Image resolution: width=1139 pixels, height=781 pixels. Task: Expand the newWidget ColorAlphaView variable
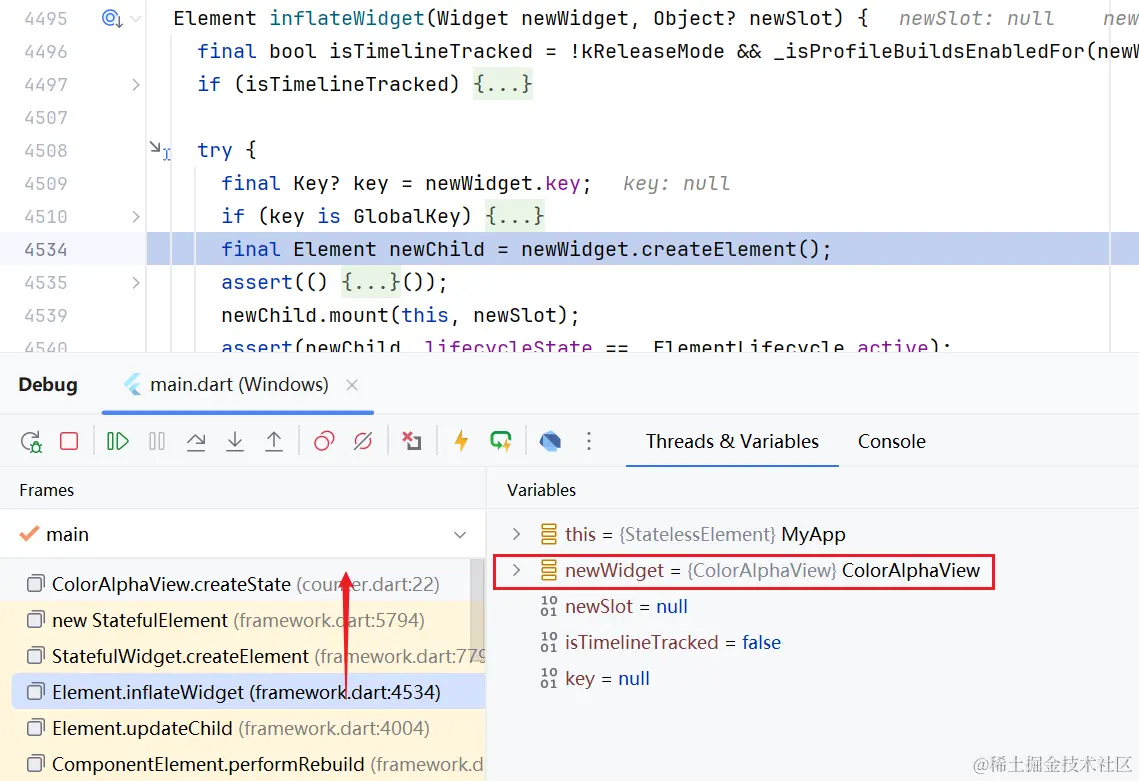point(516,570)
